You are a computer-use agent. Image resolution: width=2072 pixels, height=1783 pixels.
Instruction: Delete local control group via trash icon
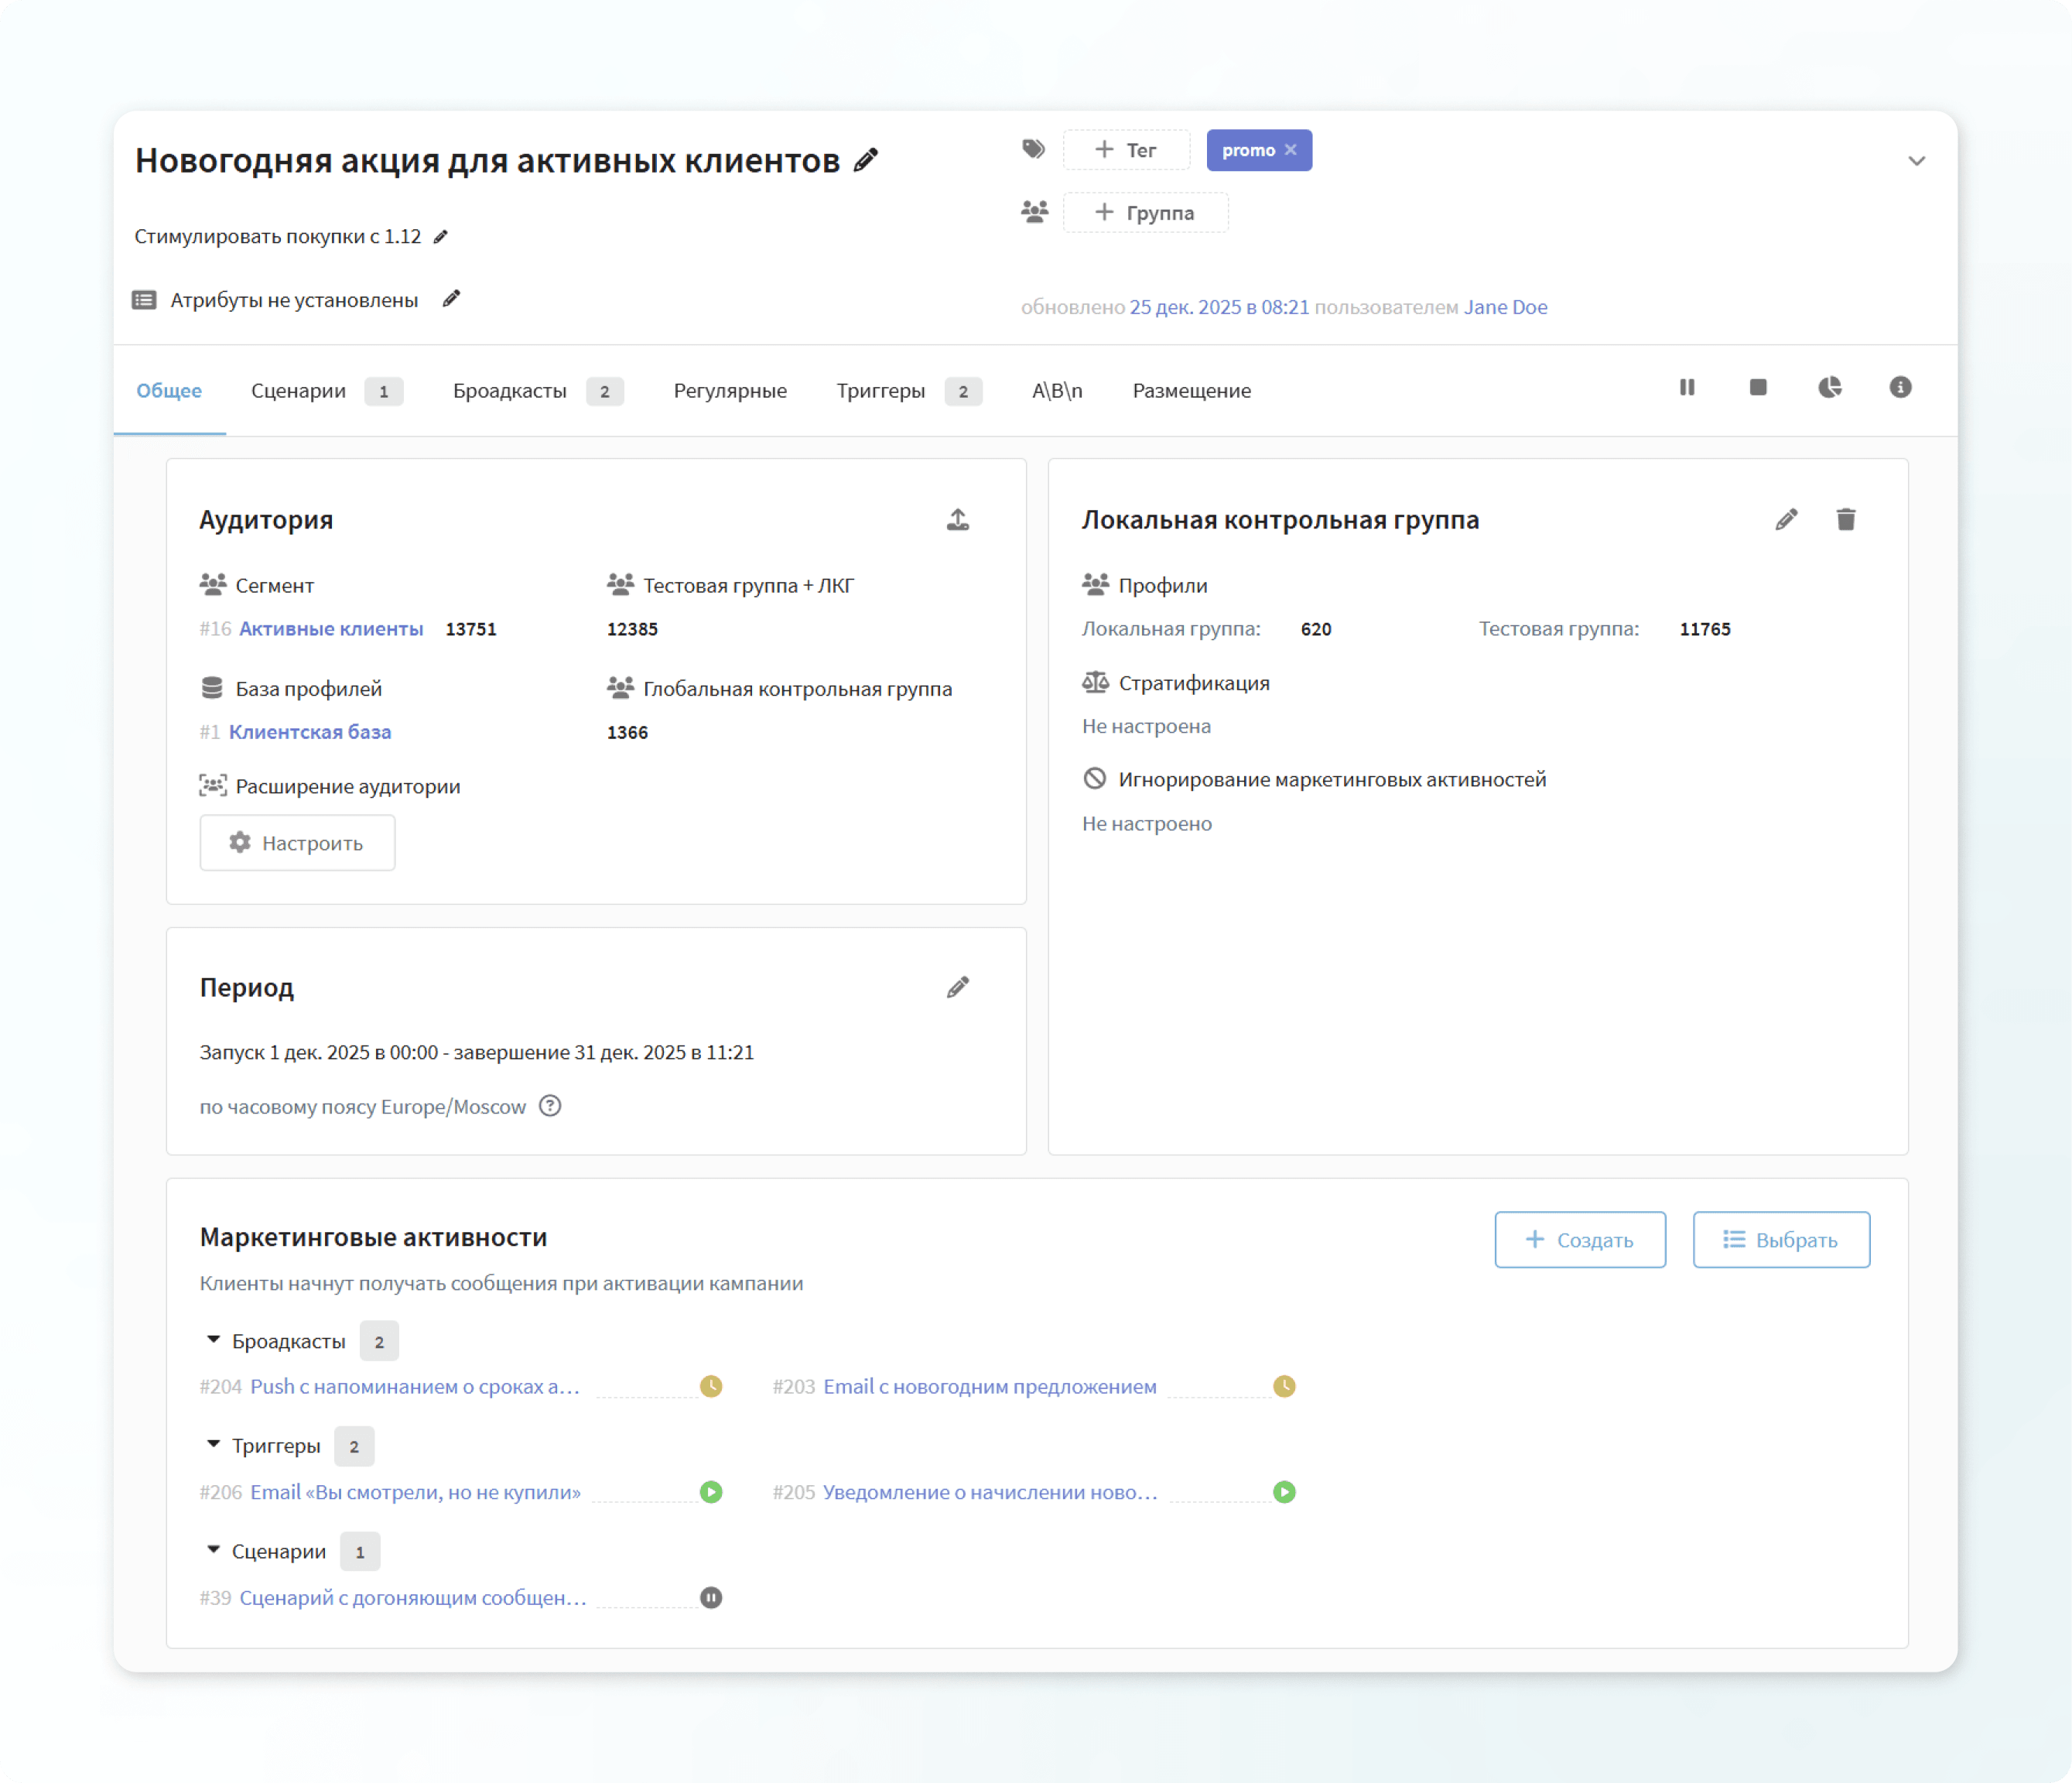[x=1846, y=519]
